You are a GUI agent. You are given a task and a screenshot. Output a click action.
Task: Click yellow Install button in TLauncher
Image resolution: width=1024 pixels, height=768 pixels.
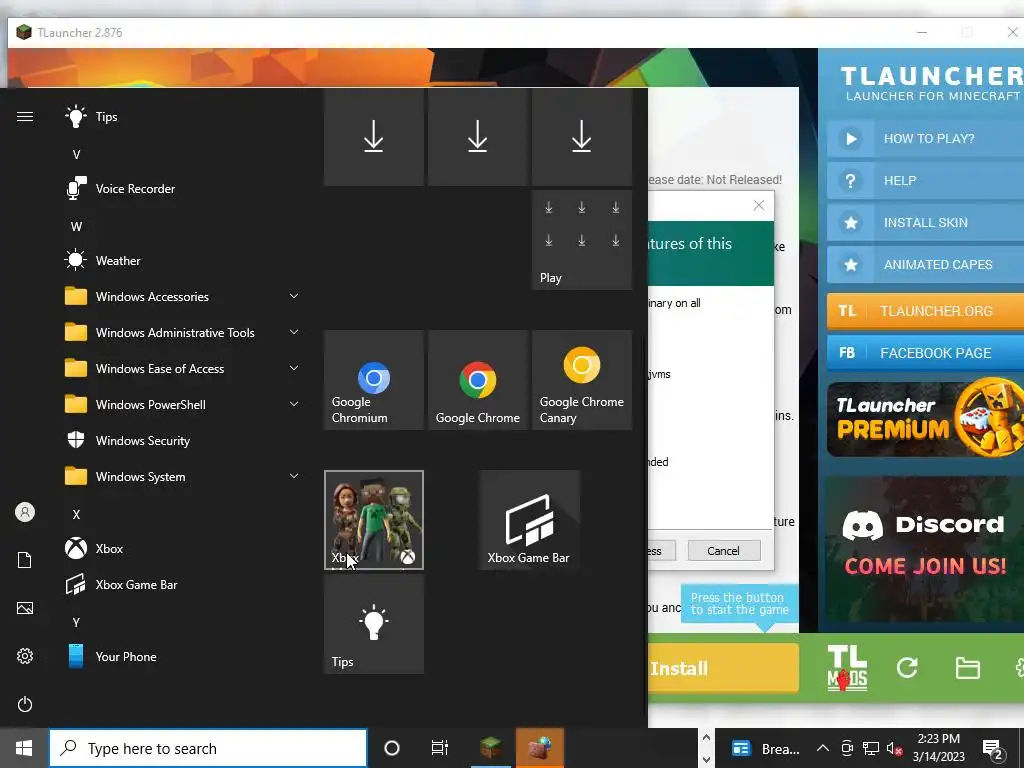(x=723, y=668)
